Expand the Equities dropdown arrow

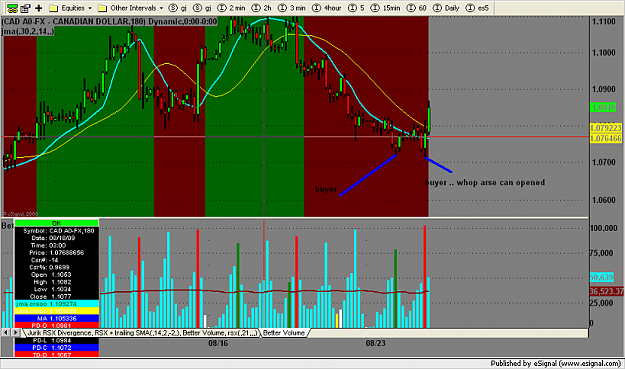coord(90,8)
